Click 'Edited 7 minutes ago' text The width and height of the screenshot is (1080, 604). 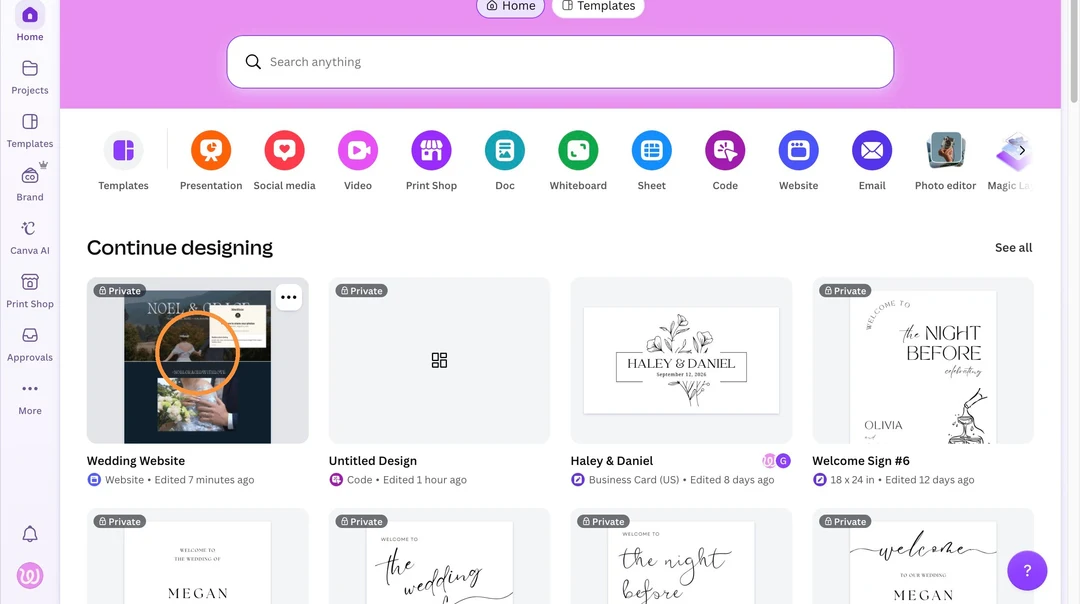(x=204, y=480)
